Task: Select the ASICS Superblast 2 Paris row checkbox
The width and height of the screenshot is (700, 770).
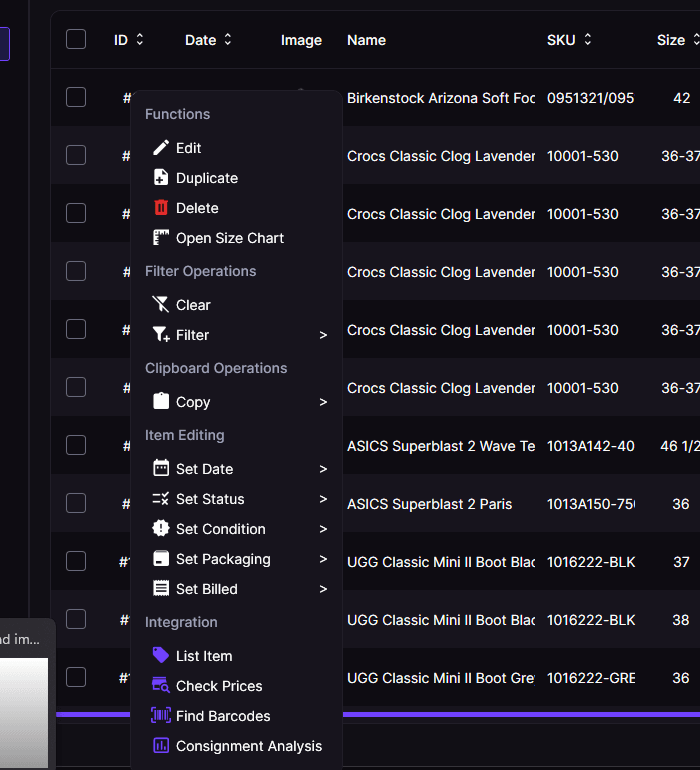Action: click(76, 503)
